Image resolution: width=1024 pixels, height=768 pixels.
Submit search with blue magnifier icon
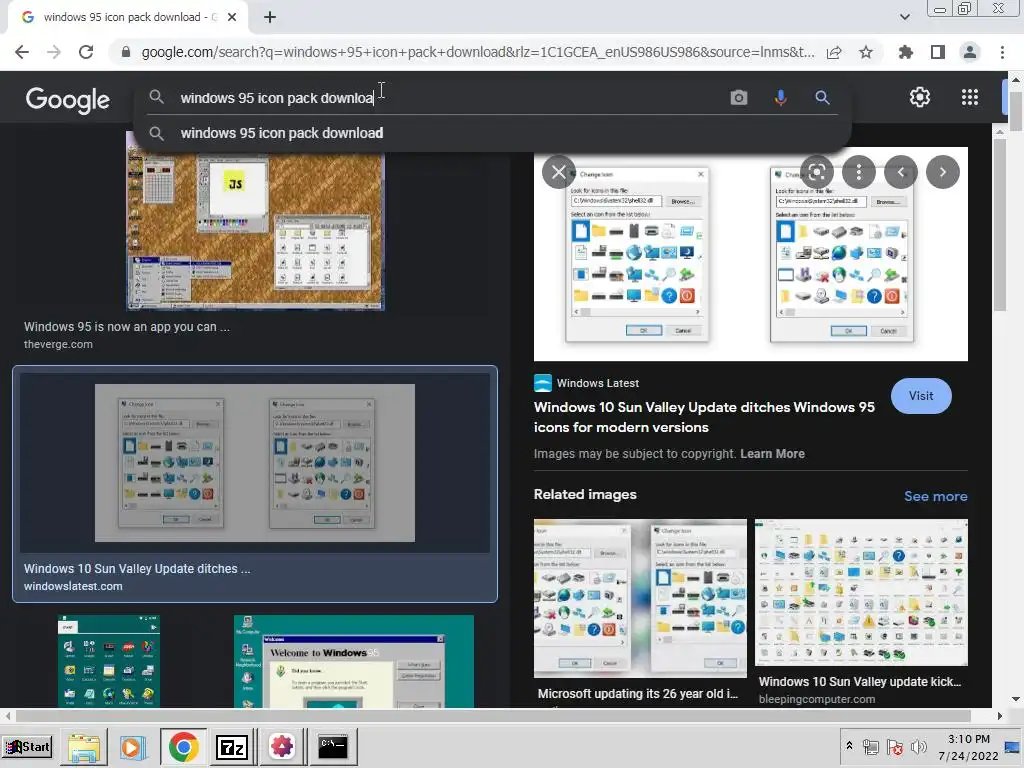[822, 98]
